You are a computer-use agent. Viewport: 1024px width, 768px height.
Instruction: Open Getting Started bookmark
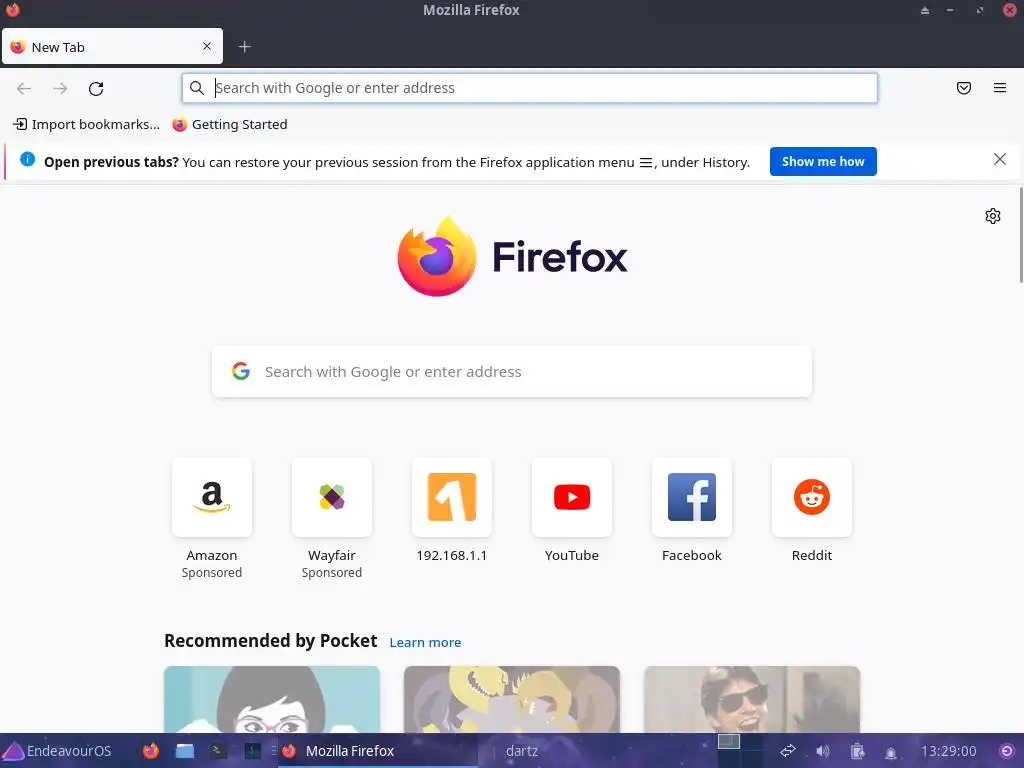pos(230,124)
